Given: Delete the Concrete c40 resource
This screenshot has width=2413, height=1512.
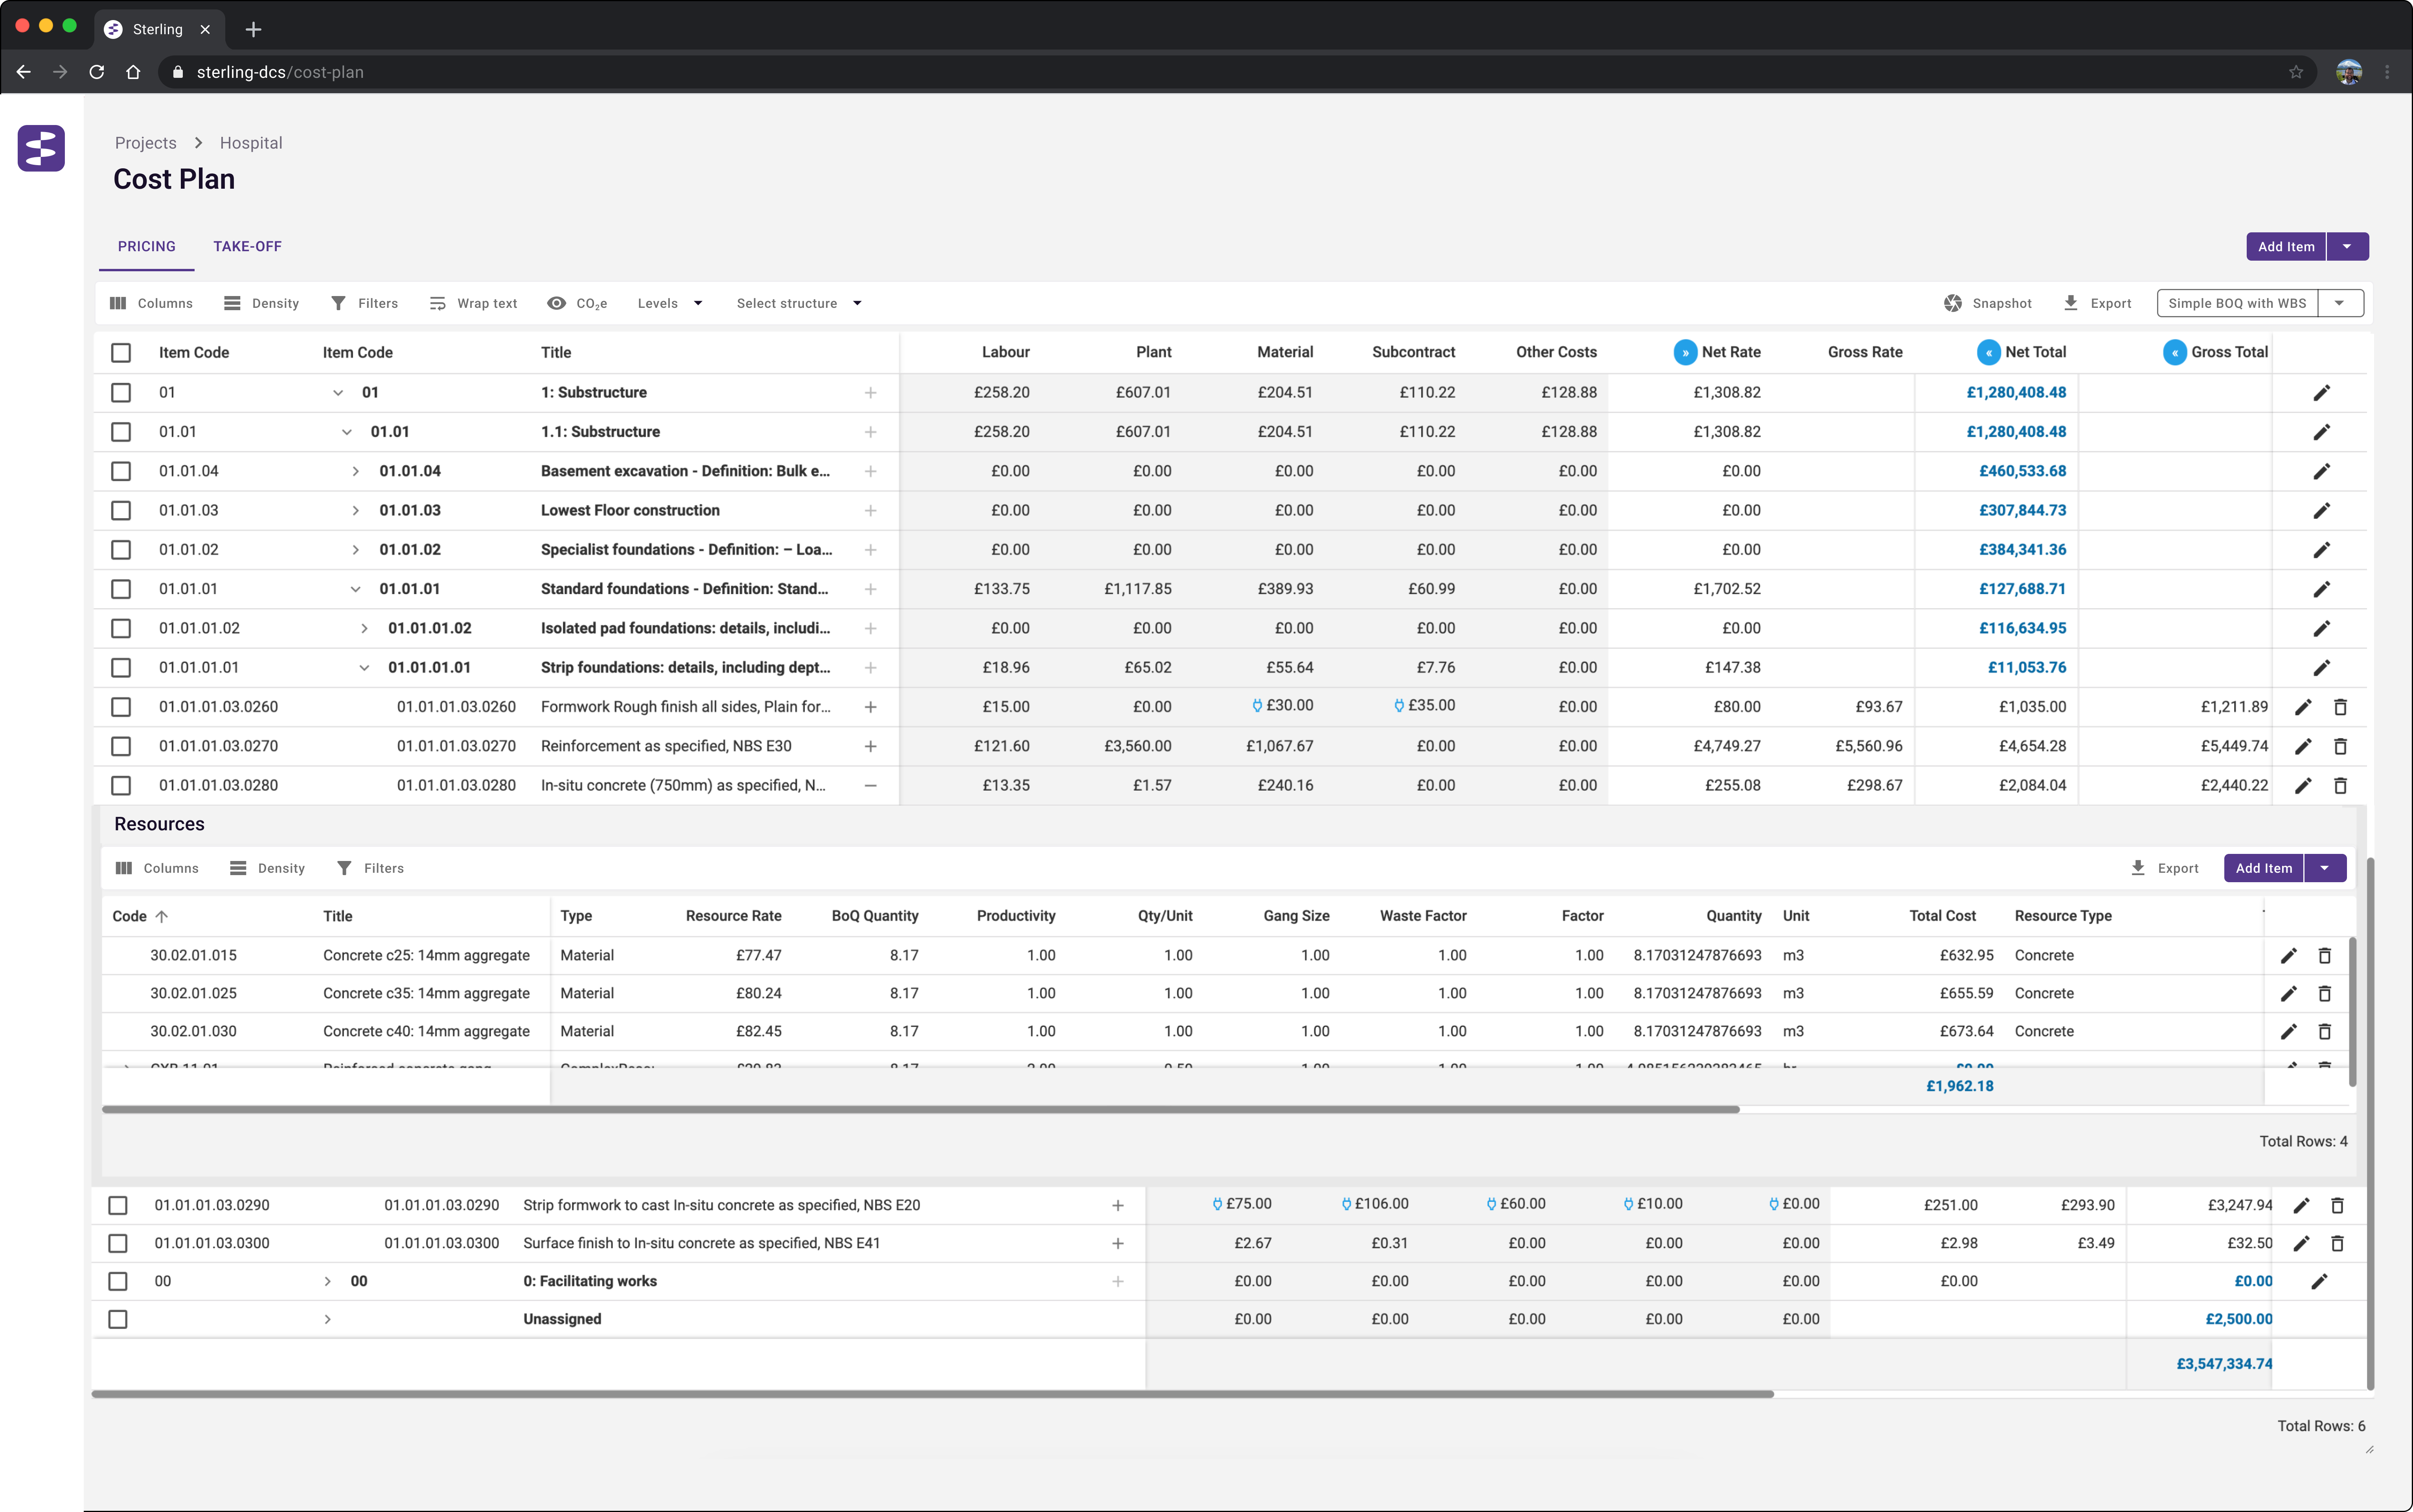Looking at the screenshot, I should tap(2325, 1031).
